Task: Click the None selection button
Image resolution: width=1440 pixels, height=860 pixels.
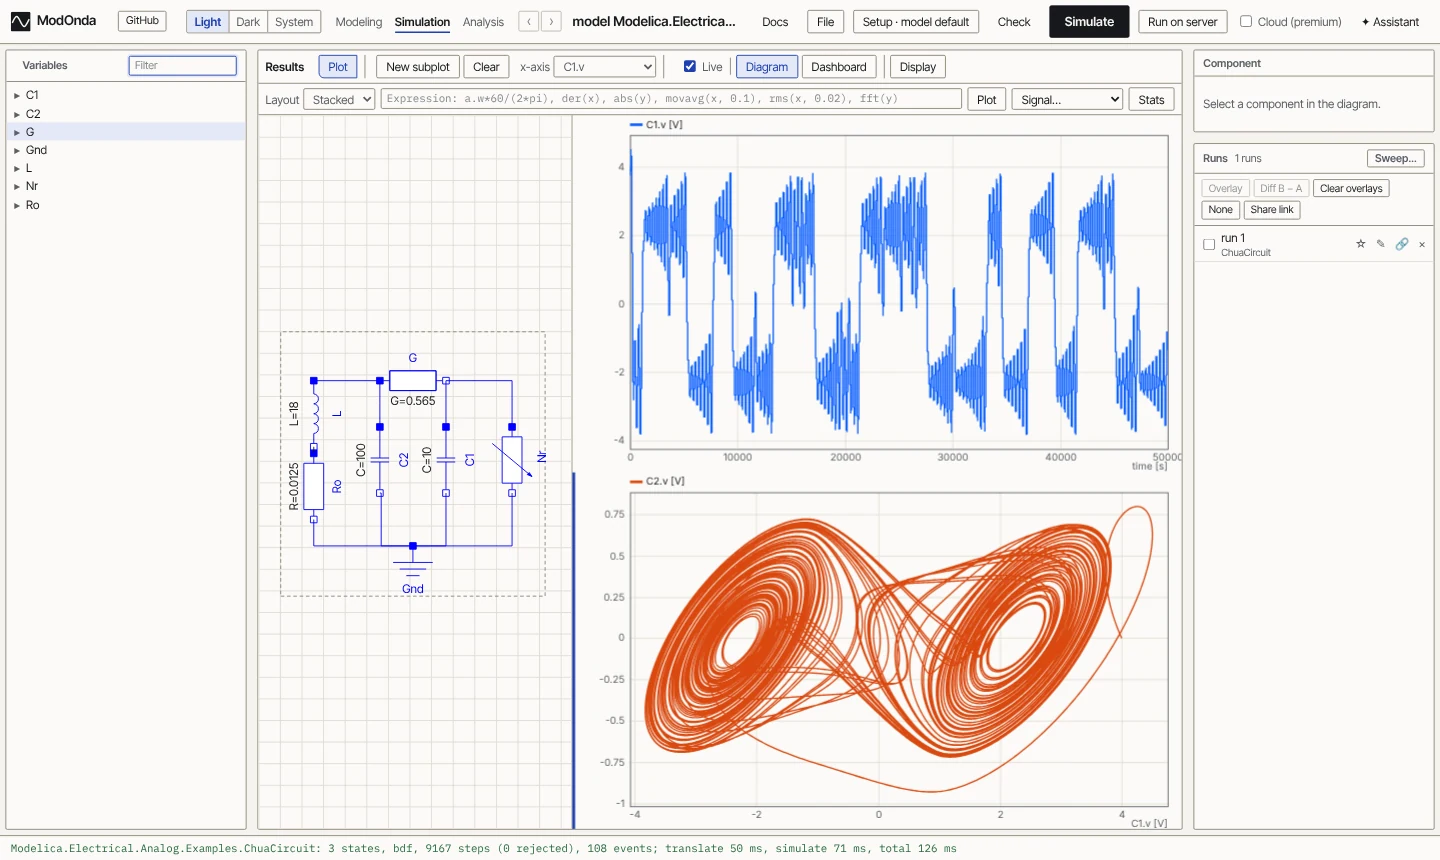Action: click(x=1221, y=210)
